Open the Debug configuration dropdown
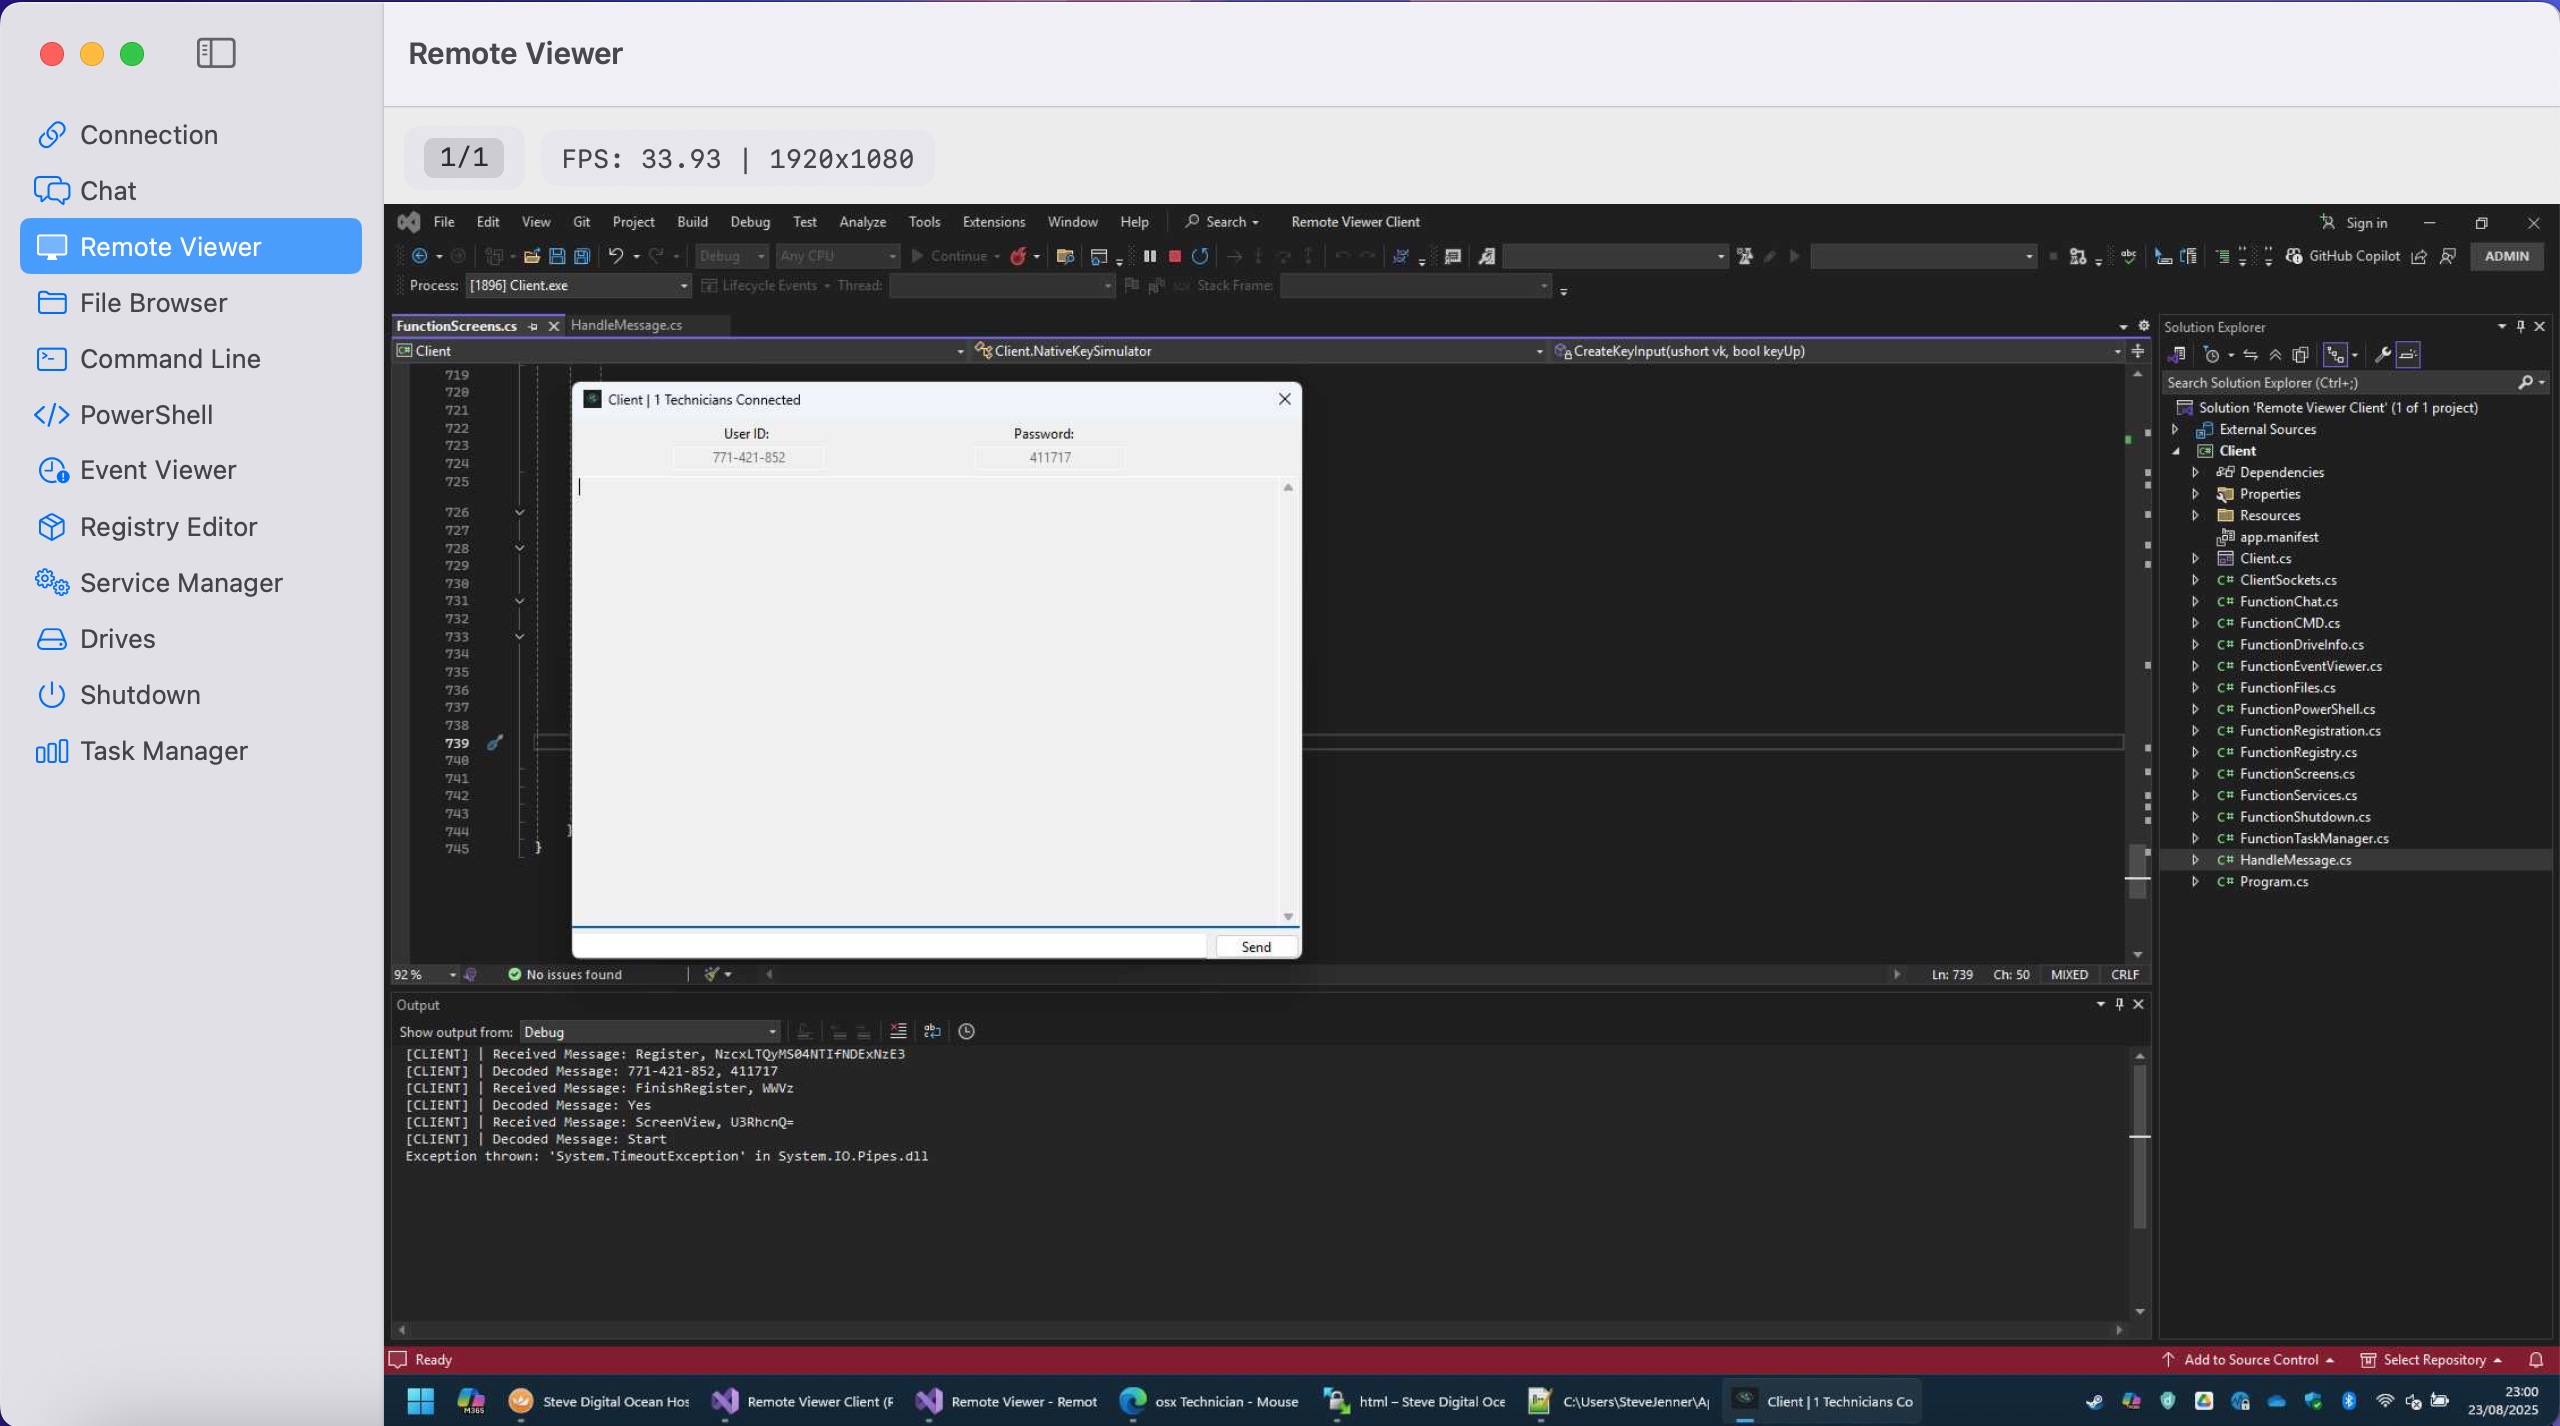 (x=732, y=257)
